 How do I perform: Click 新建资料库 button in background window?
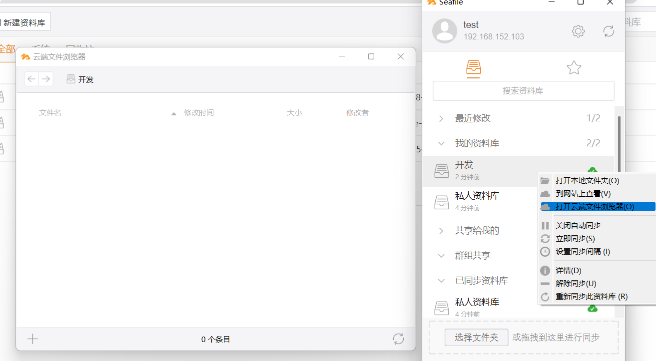coord(24,23)
